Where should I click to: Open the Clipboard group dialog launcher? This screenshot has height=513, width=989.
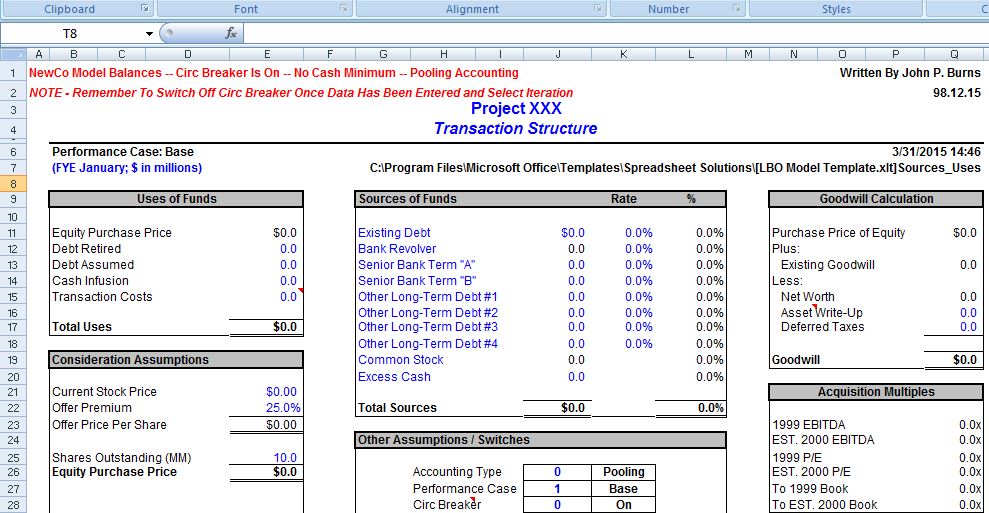click(144, 9)
